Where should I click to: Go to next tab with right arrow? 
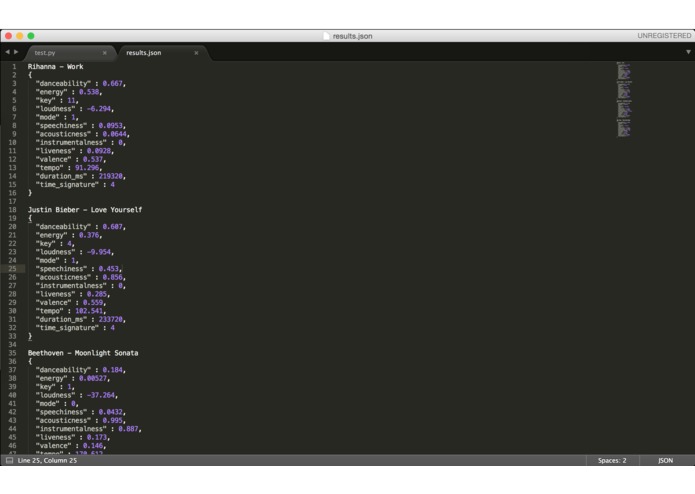click(x=16, y=52)
